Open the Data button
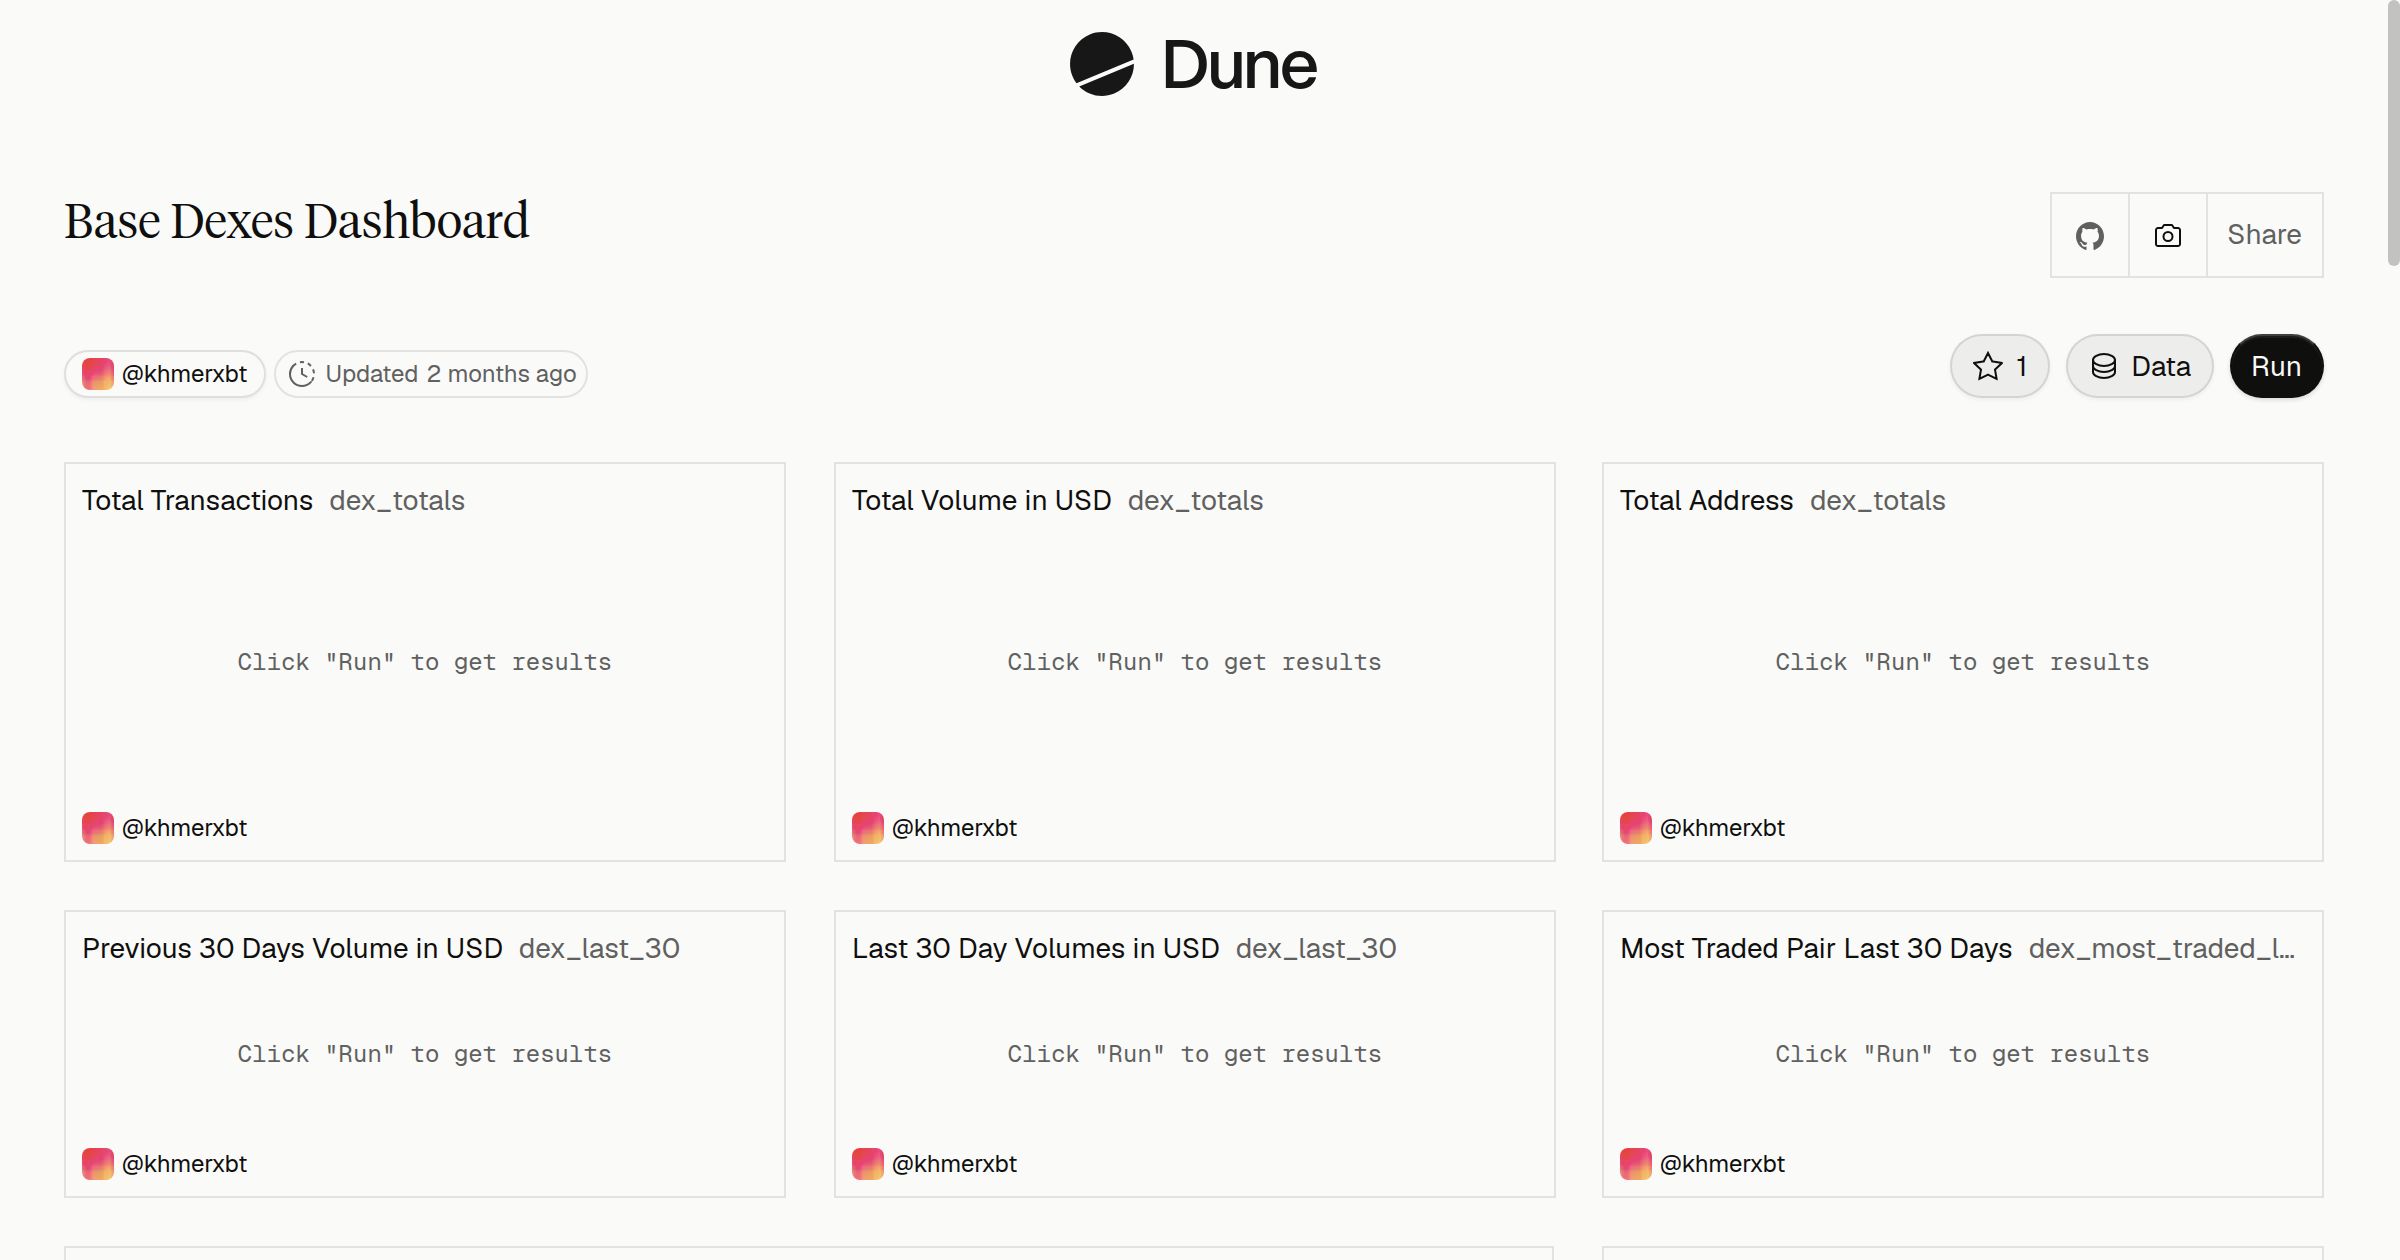The height and width of the screenshot is (1260, 2400). 2139,366
